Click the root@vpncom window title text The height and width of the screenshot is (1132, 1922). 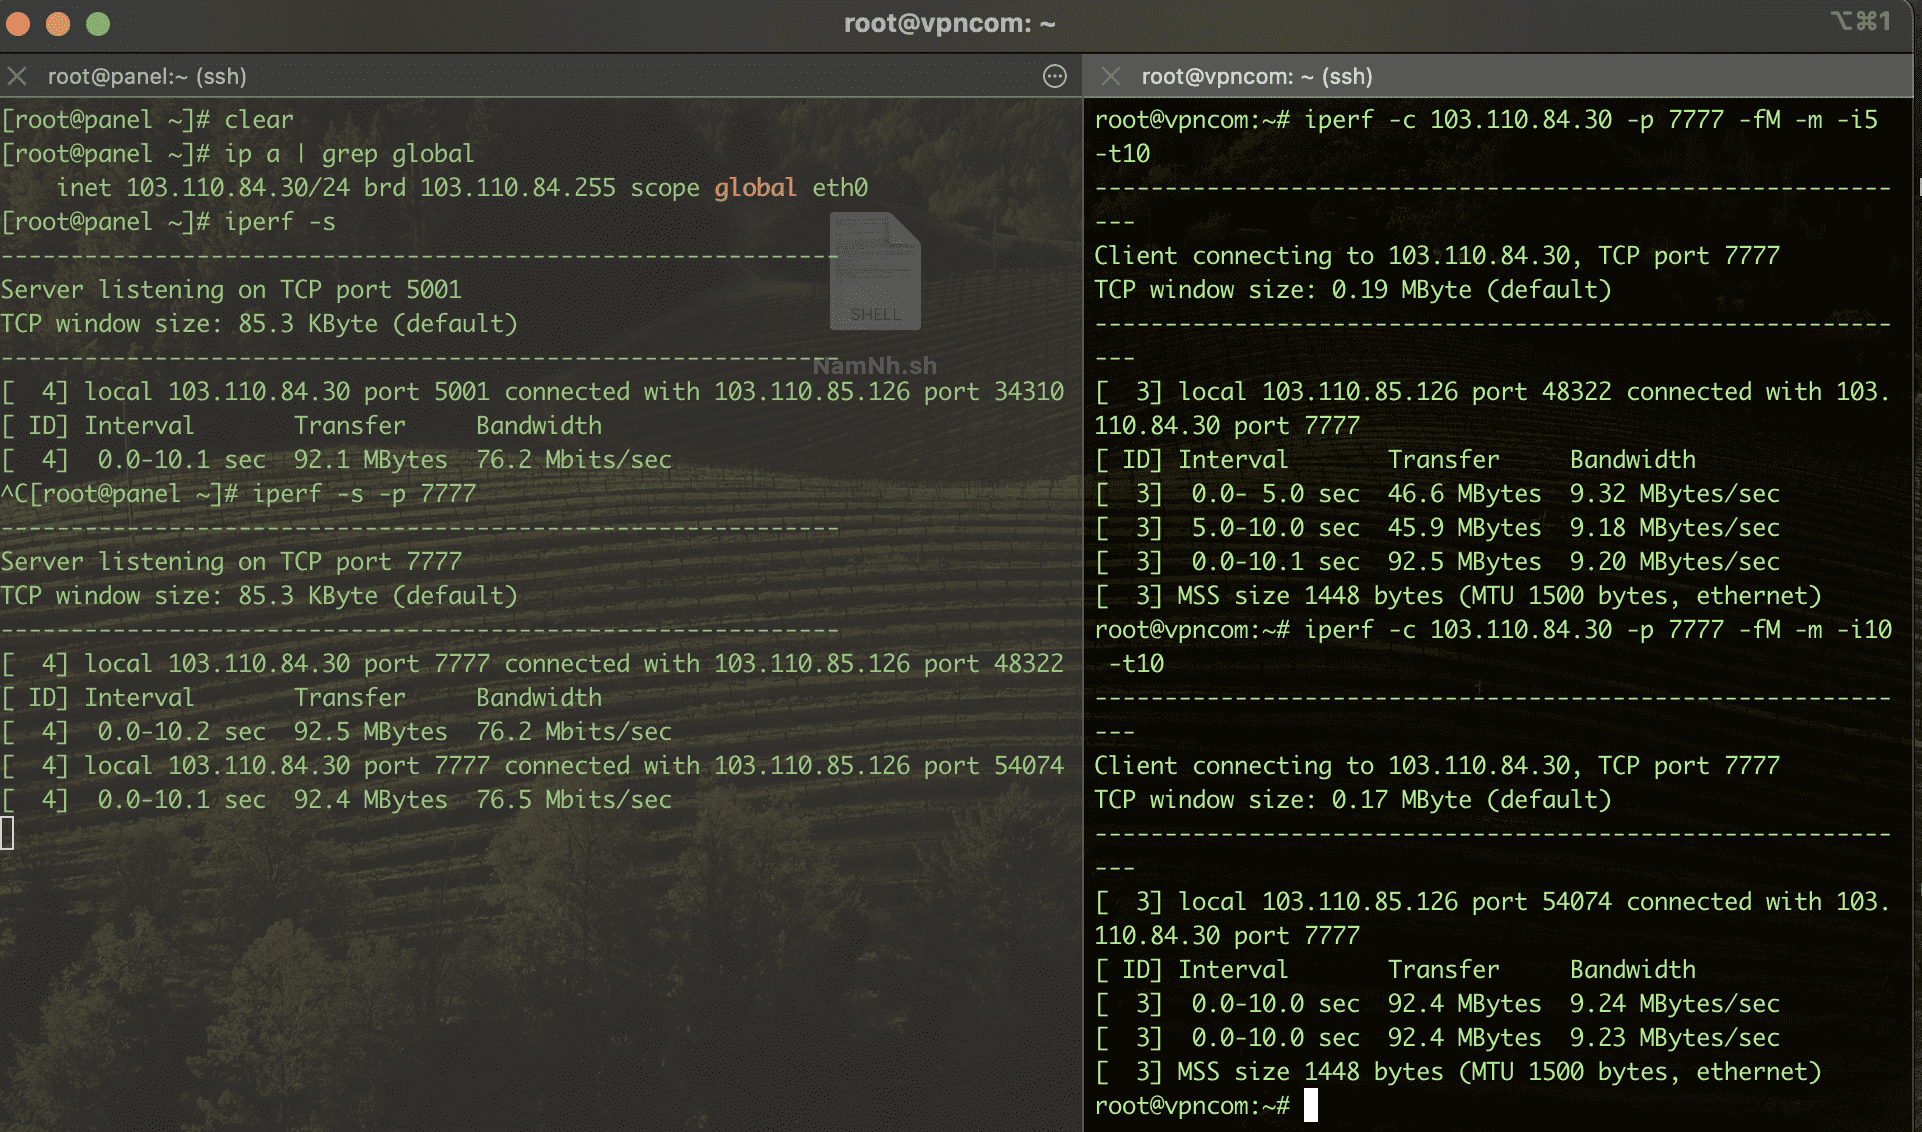tap(949, 23)
